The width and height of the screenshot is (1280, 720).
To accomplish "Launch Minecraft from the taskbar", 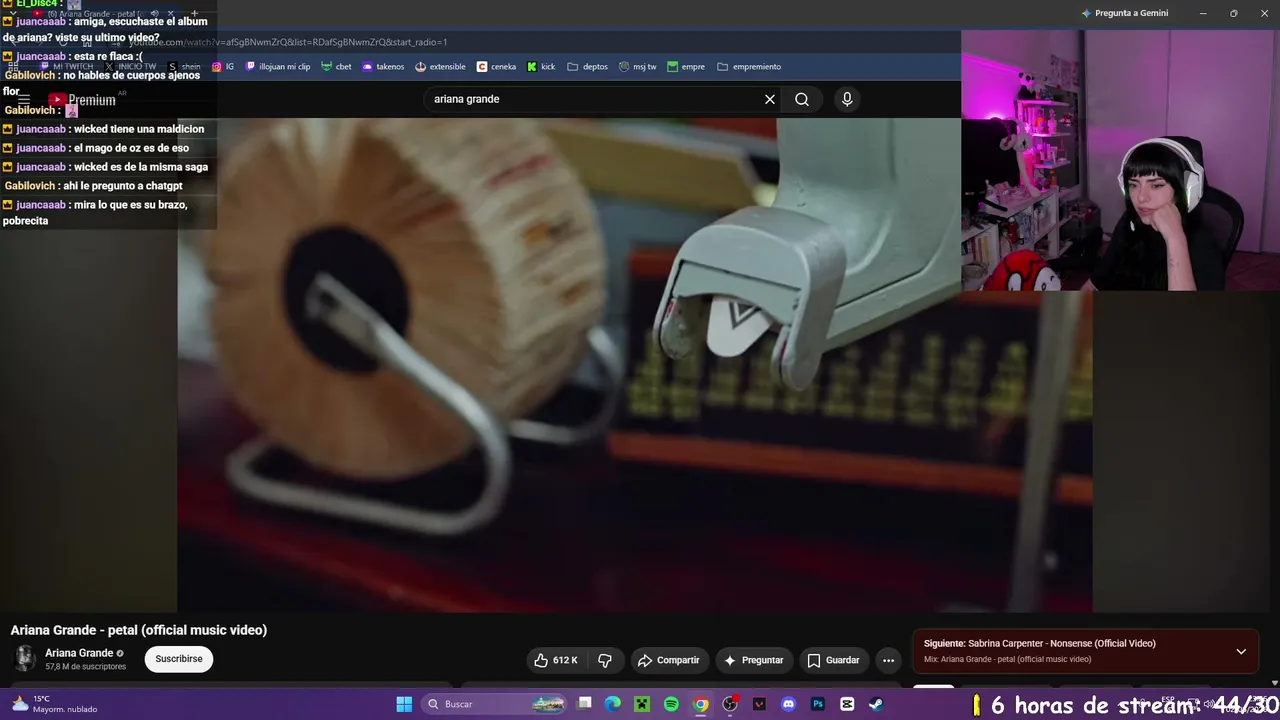I will 642,704.
